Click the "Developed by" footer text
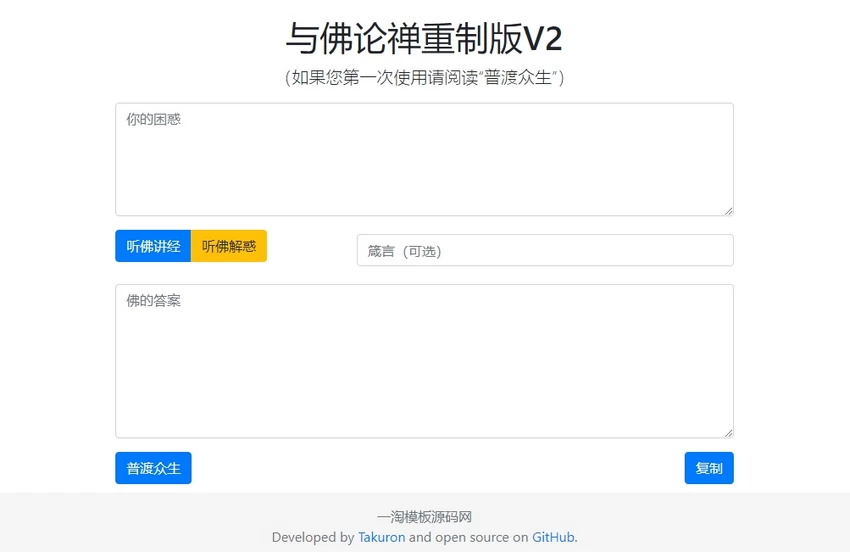This screenshot has height=552, width=850. (x=313, y=537)
